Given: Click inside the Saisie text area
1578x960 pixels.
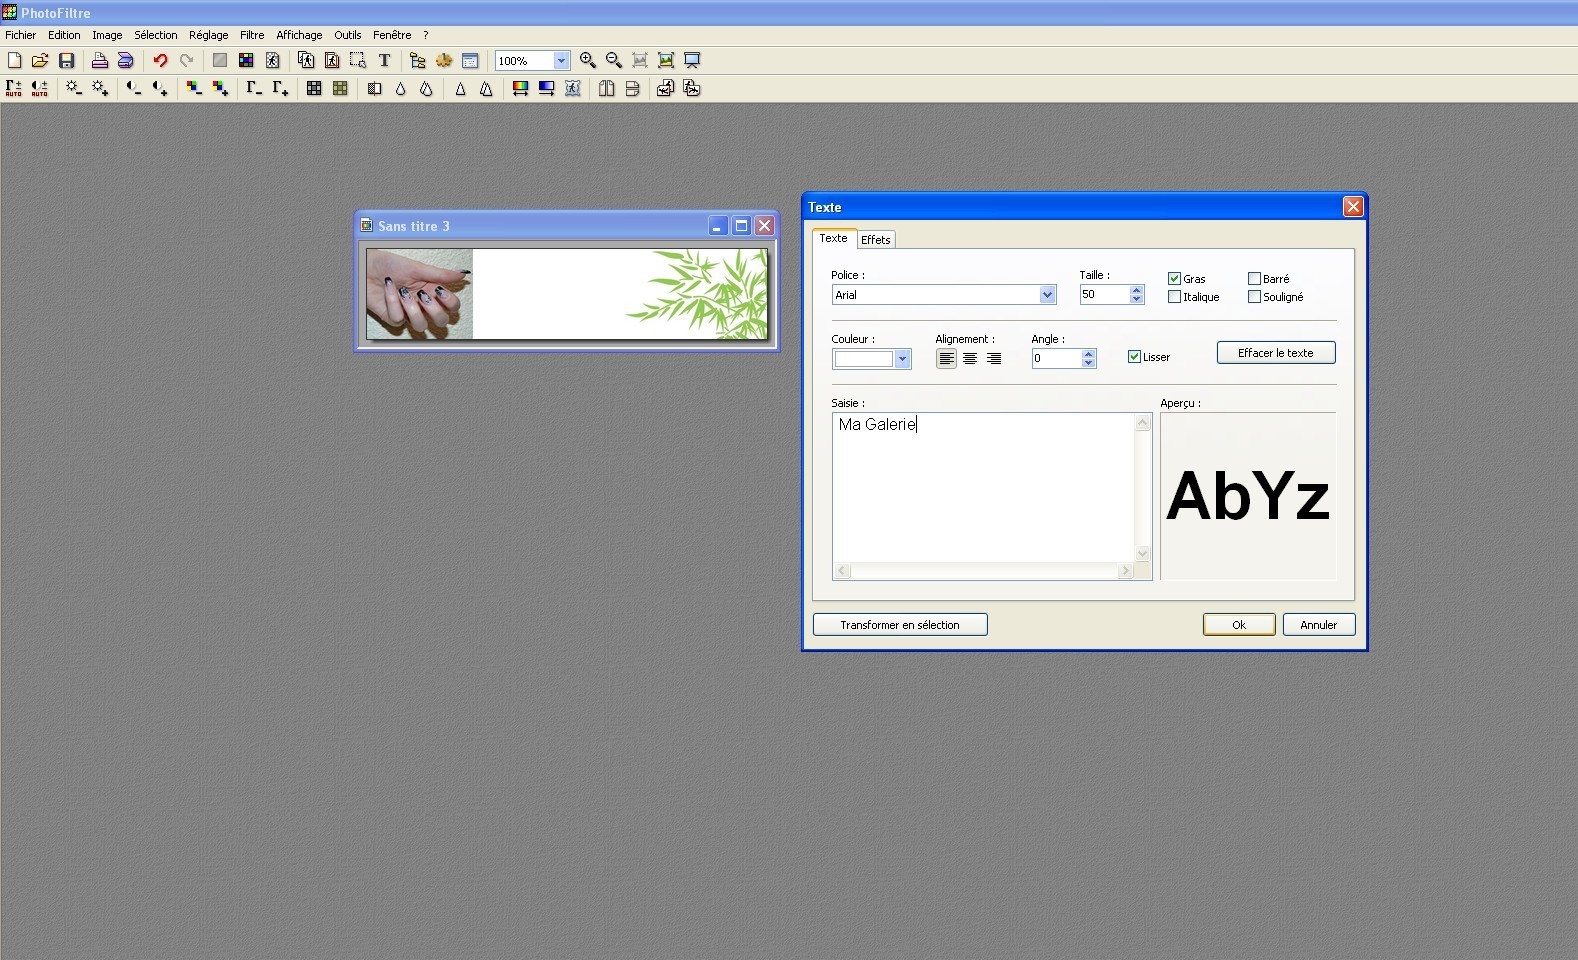Looking at the screenshot, I should pyautogui.click(x=983, y=490).
